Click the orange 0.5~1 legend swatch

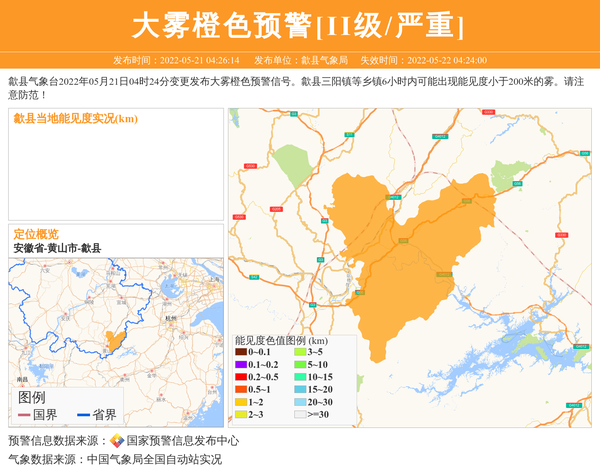(x=241, y=389)
